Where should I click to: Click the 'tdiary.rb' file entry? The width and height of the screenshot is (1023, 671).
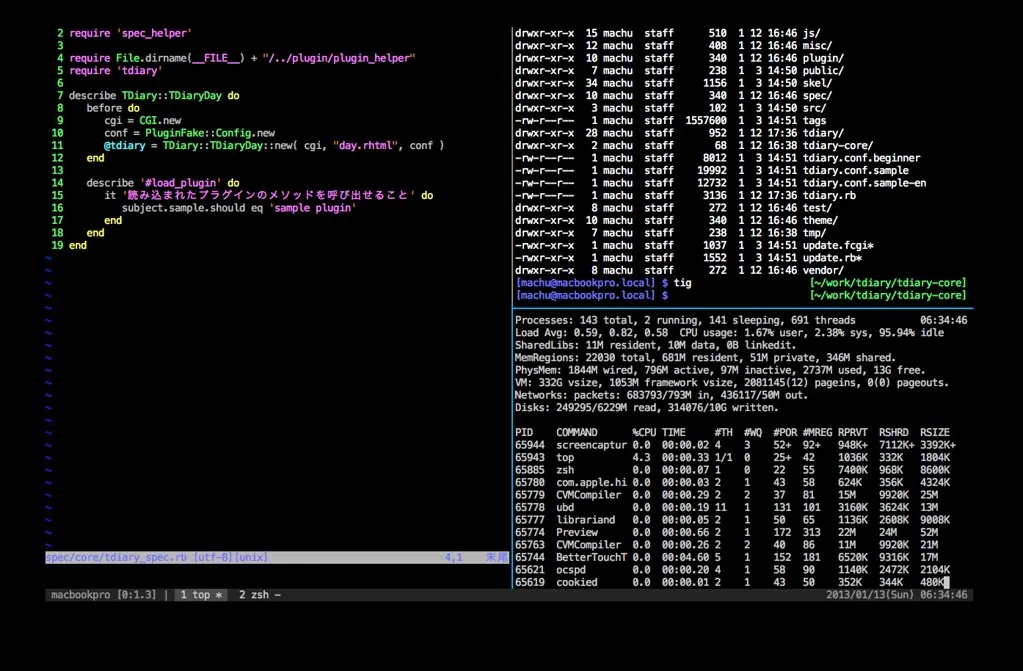(x=829, y=196)
